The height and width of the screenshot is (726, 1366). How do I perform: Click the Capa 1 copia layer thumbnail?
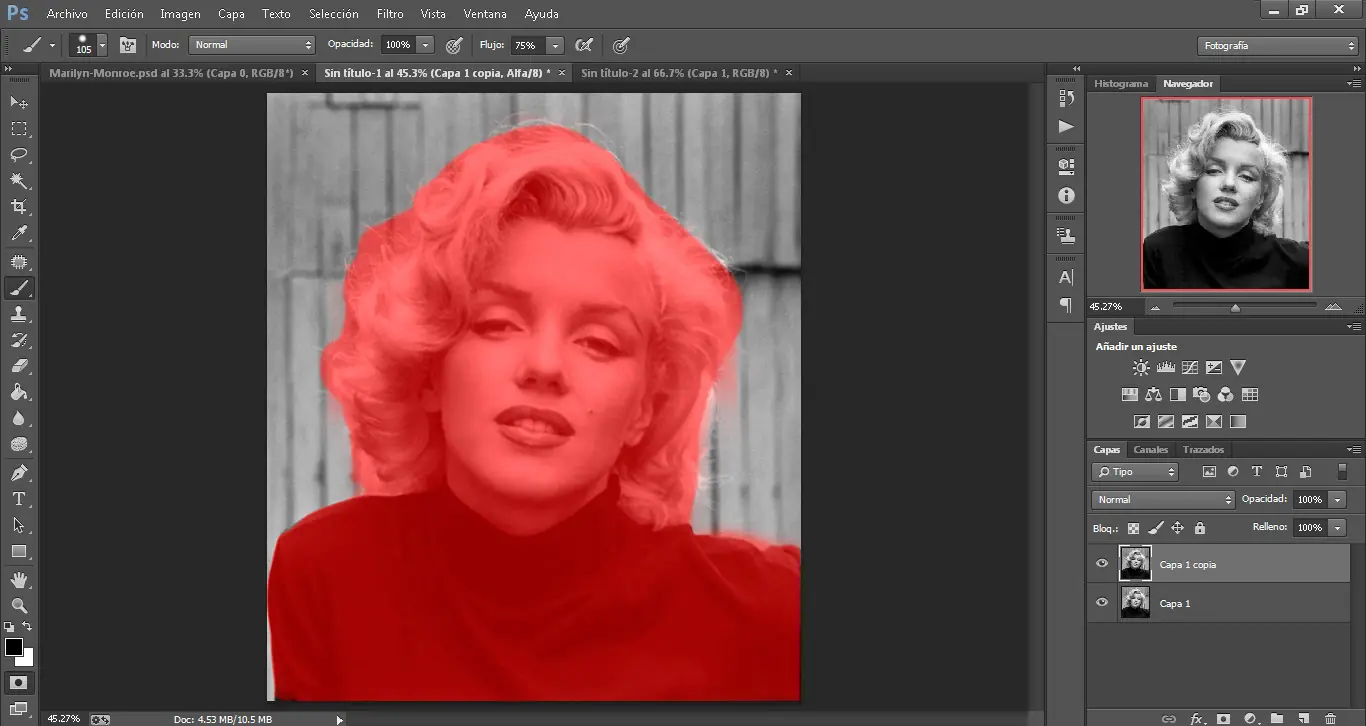(1135, 564)
